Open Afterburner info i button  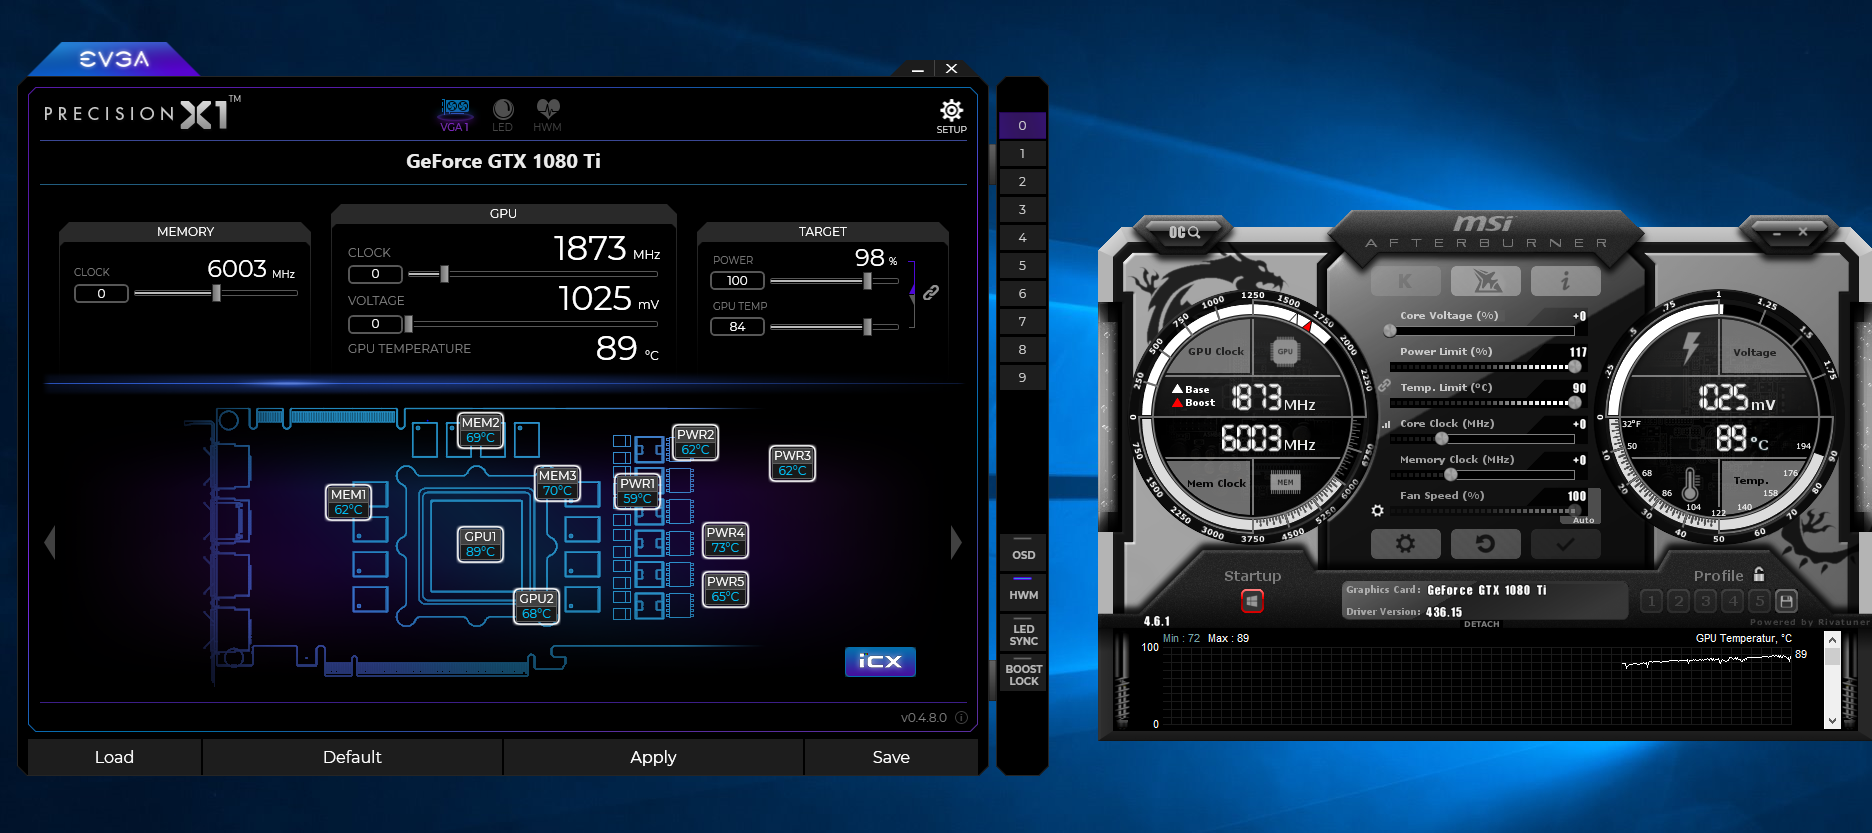[1565, 281]
